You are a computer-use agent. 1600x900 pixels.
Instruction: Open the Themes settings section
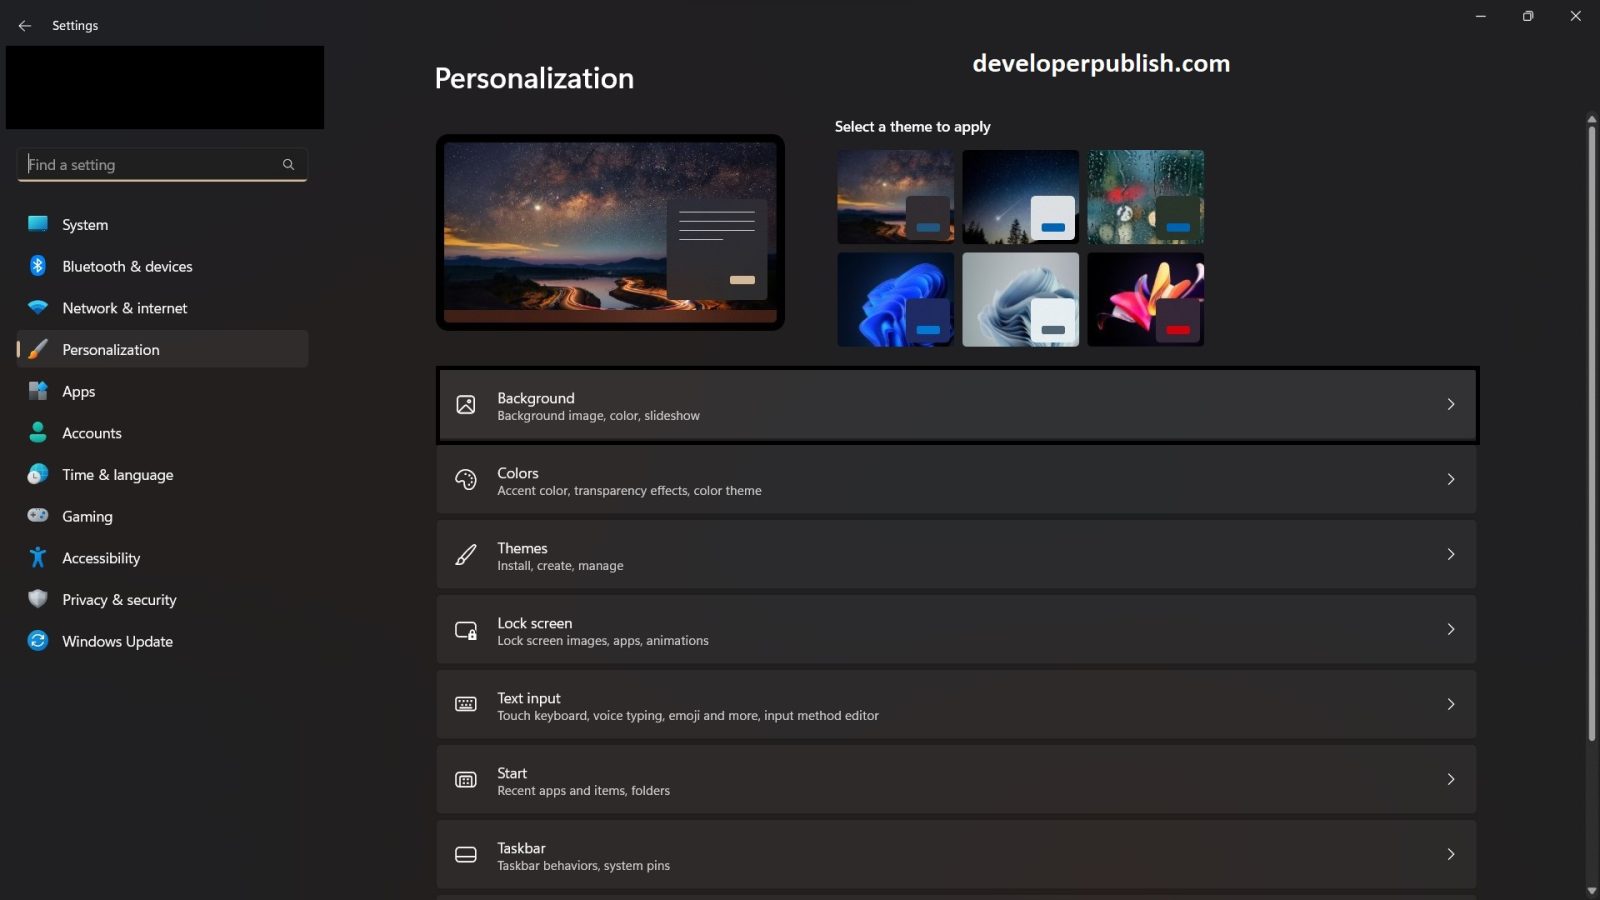955,555
